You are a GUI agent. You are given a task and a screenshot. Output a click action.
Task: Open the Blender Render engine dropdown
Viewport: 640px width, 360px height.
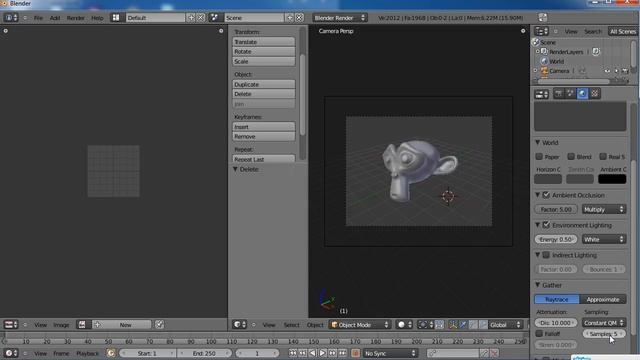tap(340, 18)
